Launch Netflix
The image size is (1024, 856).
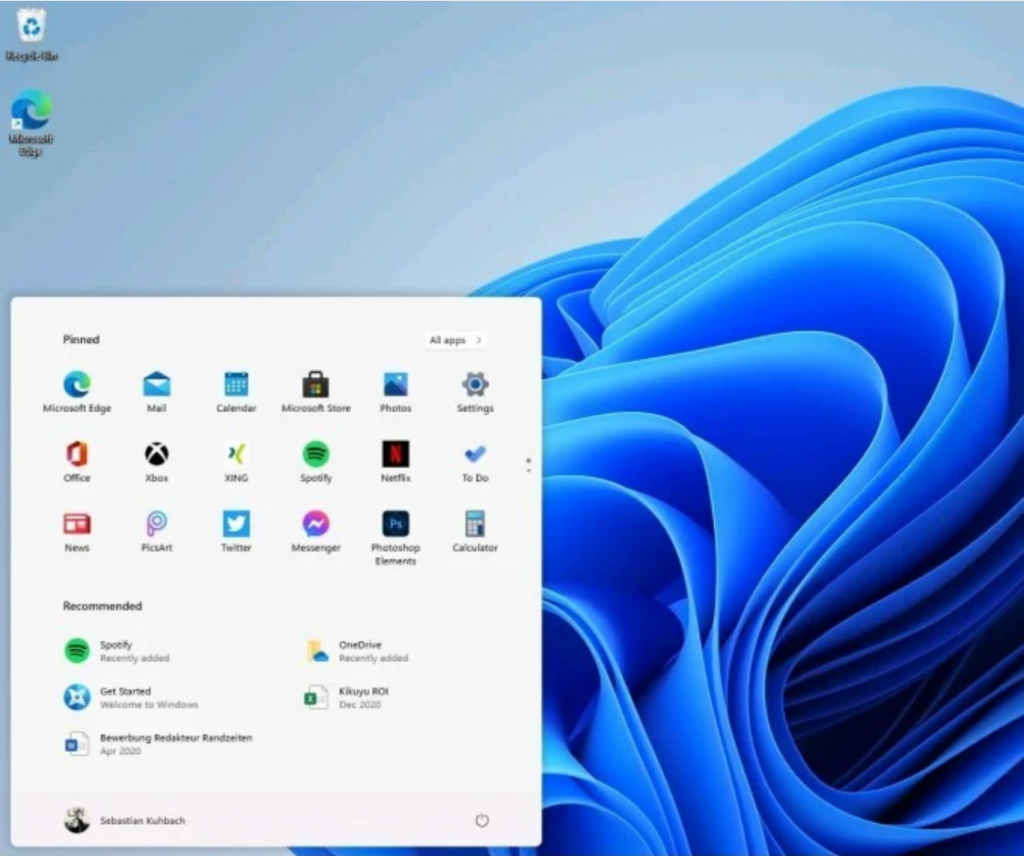(x=396, y=462)
